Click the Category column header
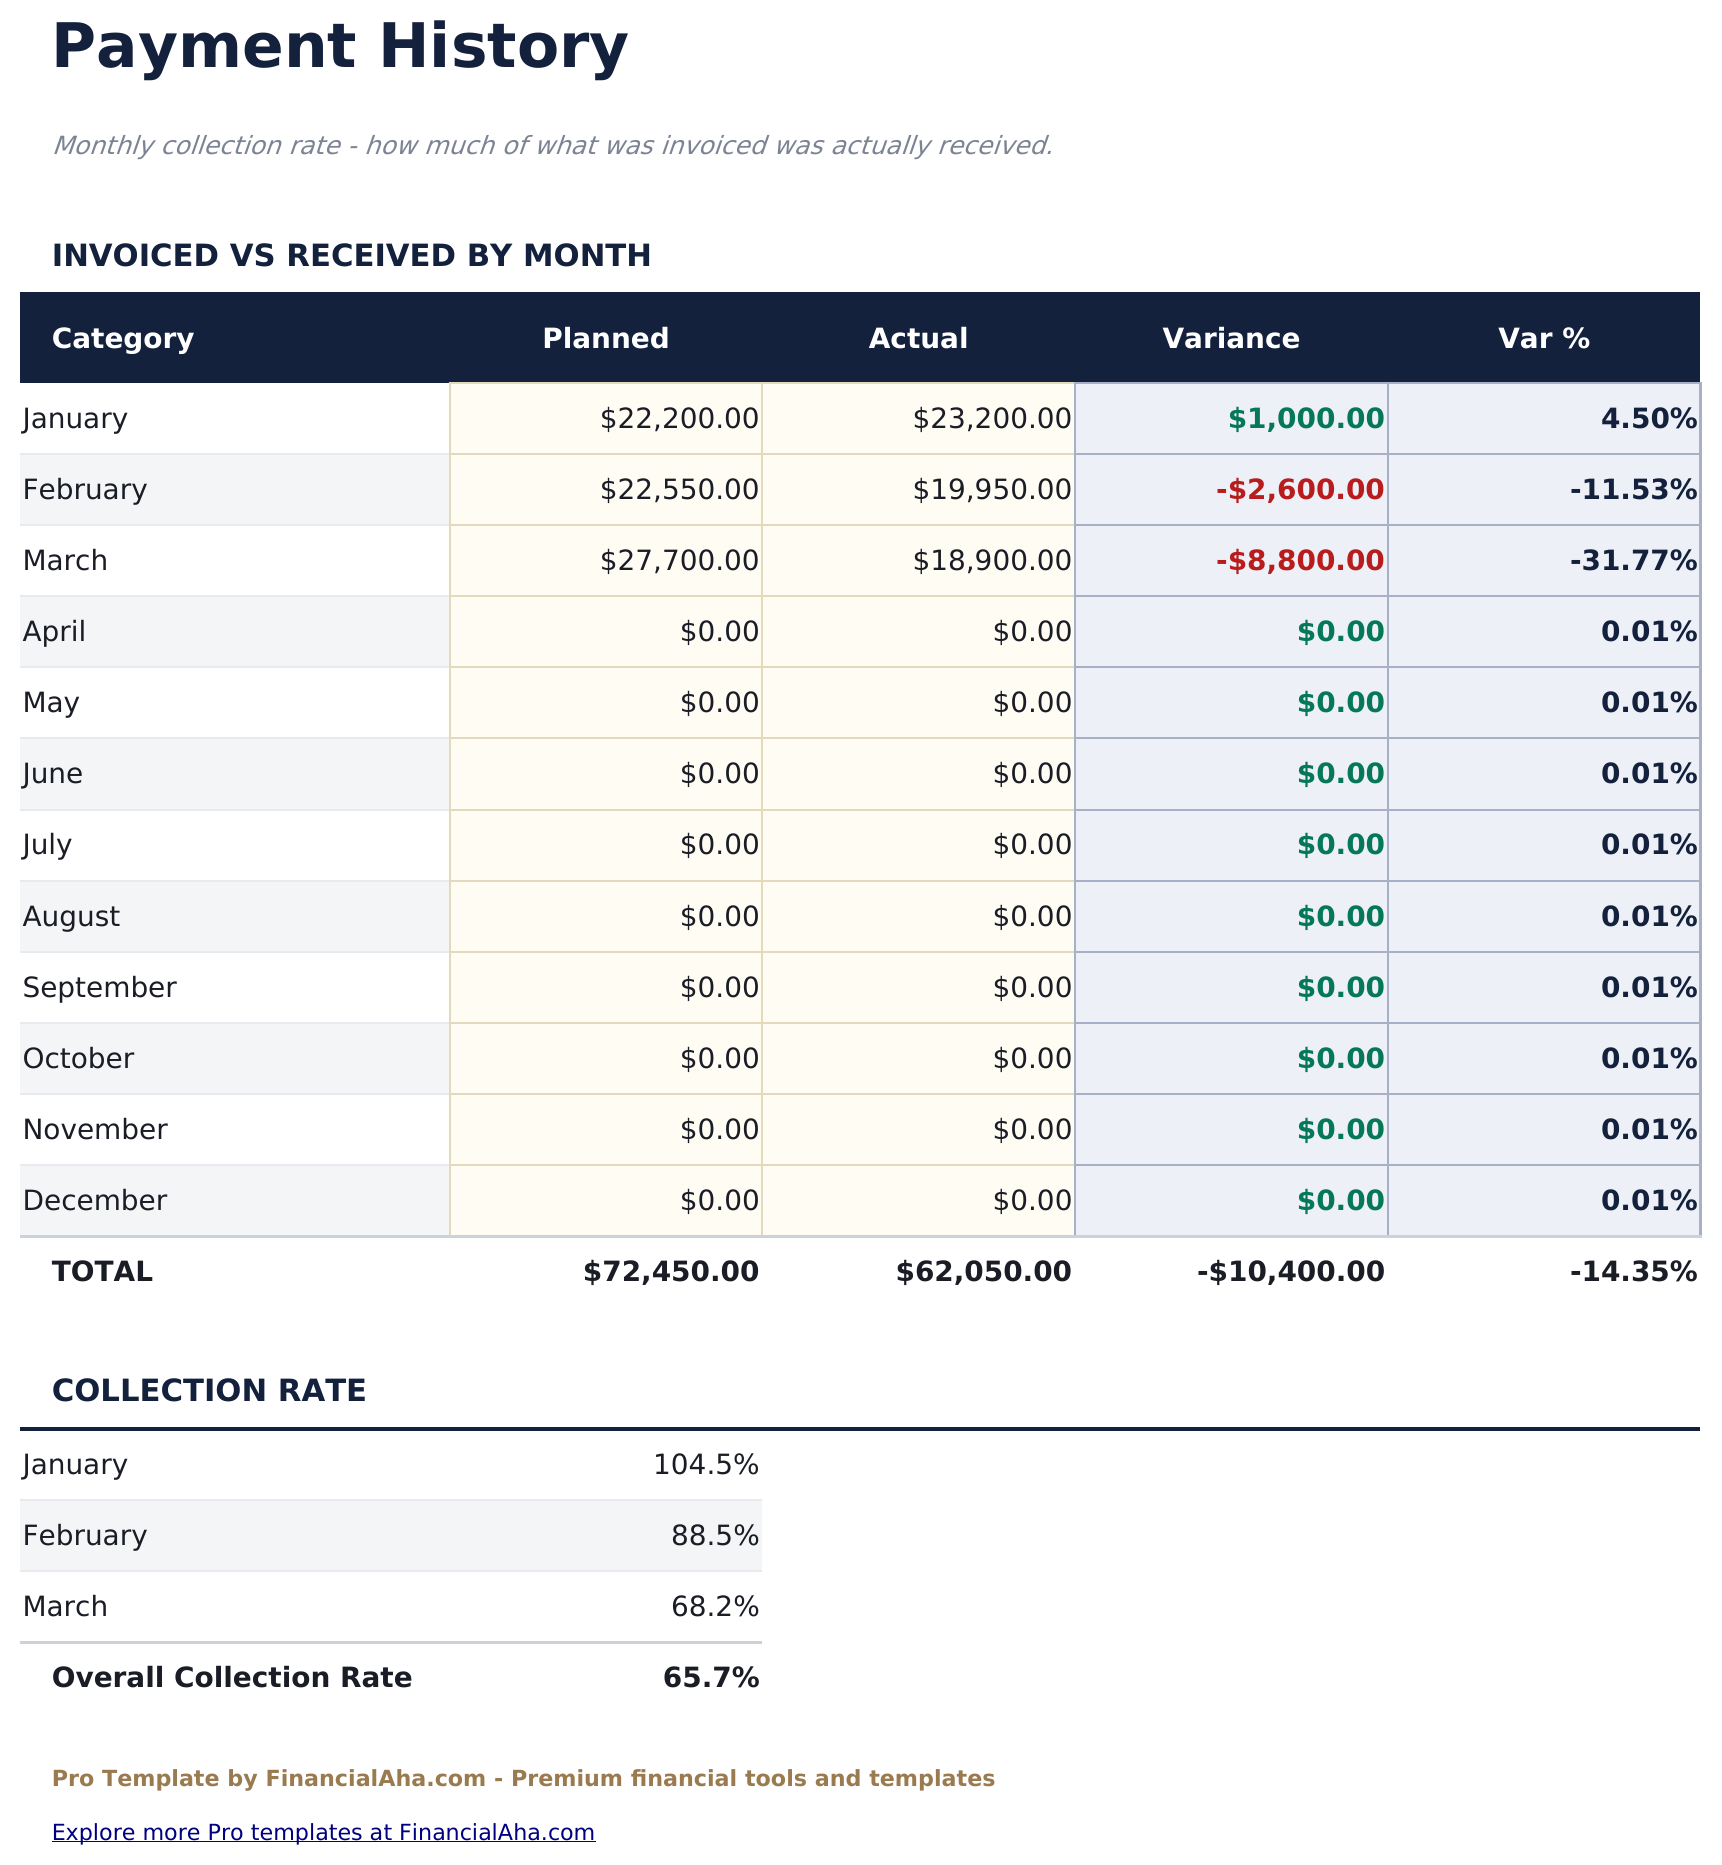1722x1865 pixels. coord(122,338)
